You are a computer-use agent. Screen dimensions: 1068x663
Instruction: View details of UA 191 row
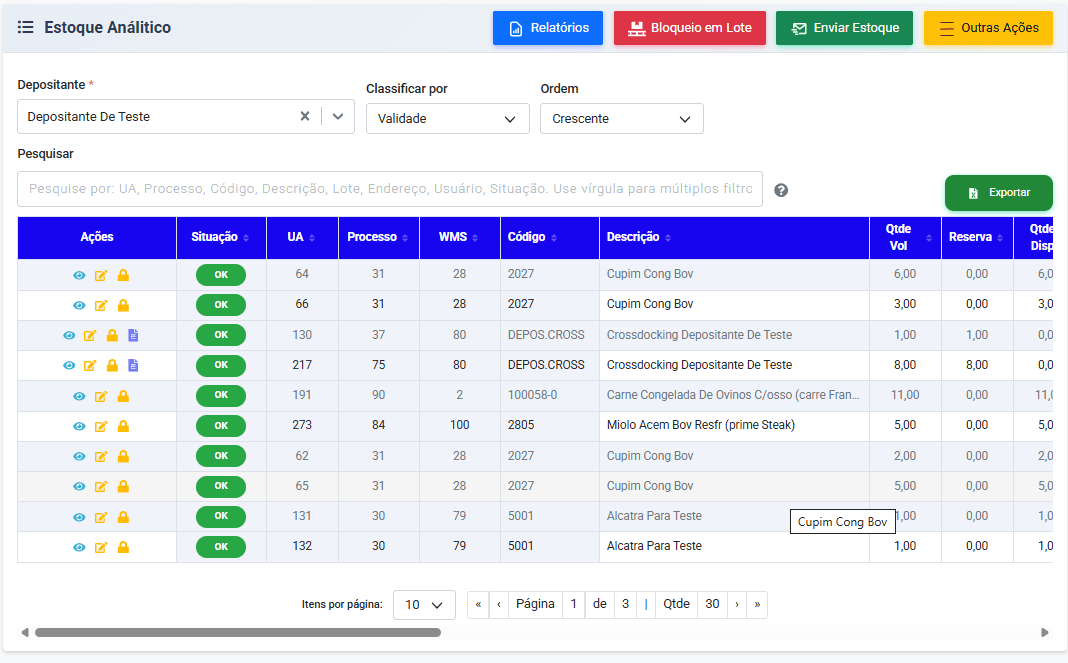point(79,396)
